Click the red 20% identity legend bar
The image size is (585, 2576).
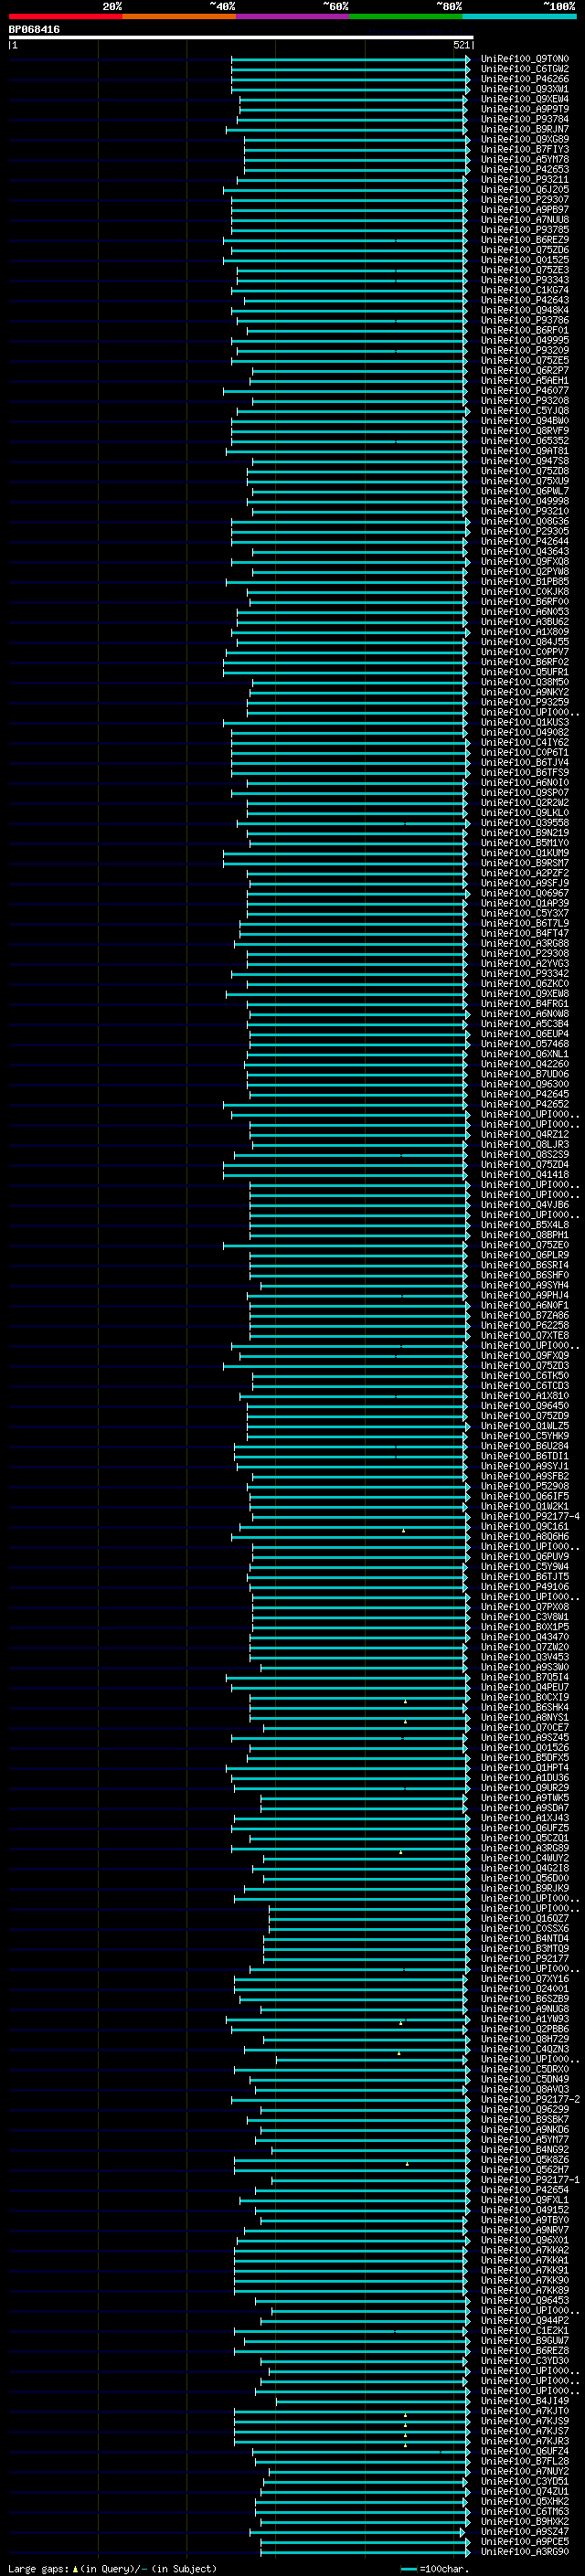(65, 16)
